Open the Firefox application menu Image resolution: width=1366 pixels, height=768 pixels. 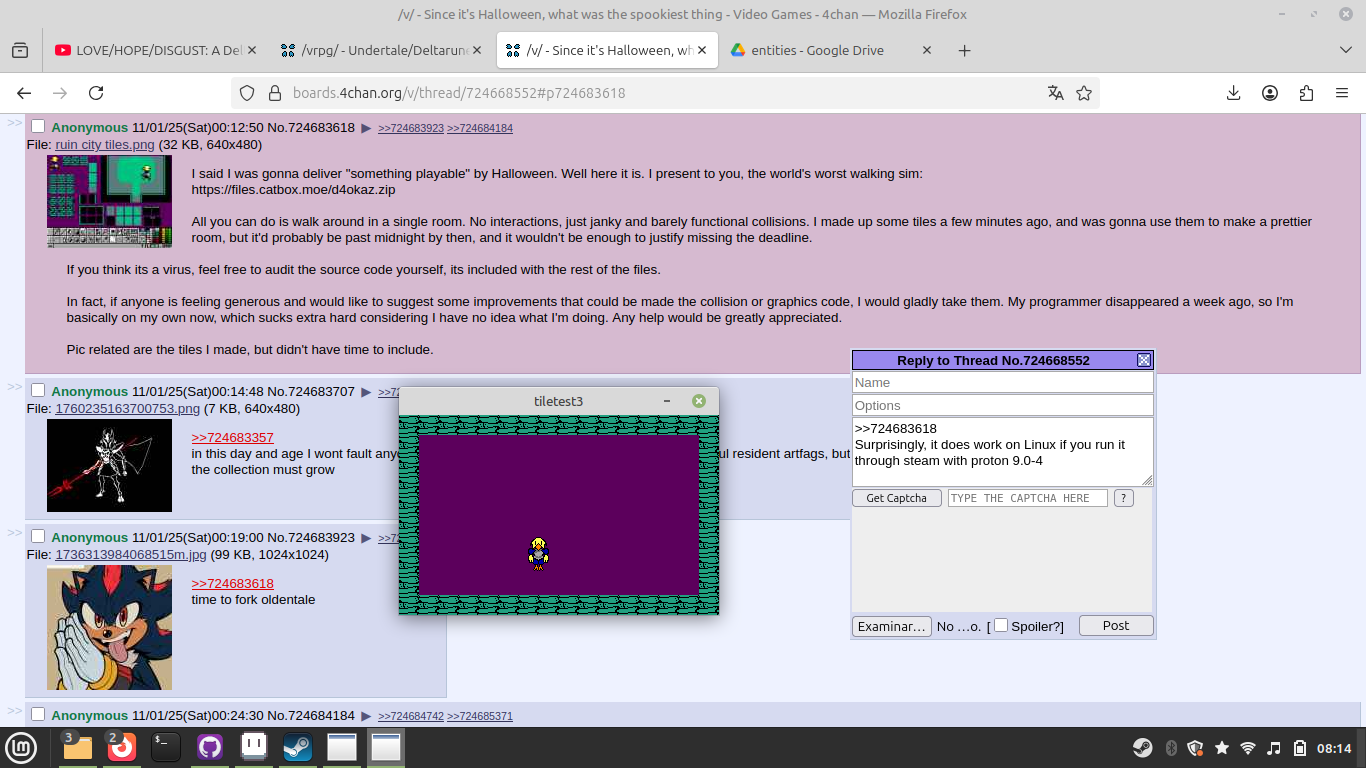[x=1342, y=93]
